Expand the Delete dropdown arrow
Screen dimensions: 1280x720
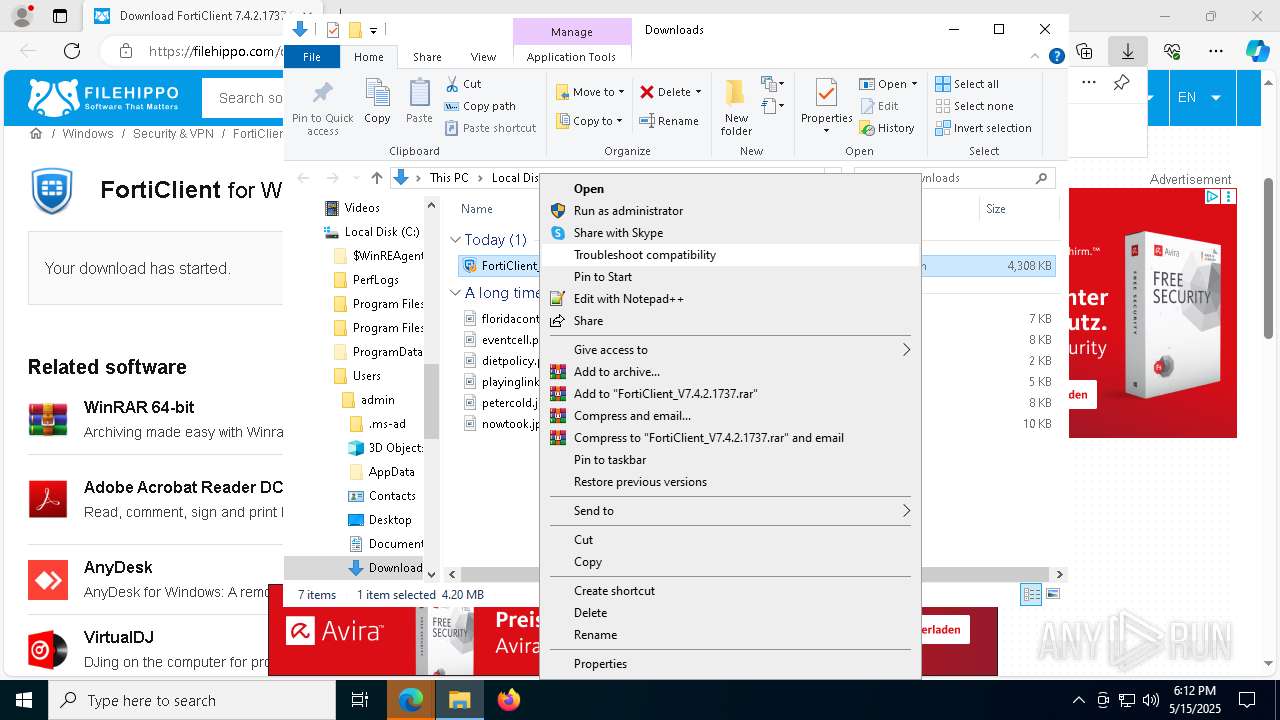coord(698,92)
